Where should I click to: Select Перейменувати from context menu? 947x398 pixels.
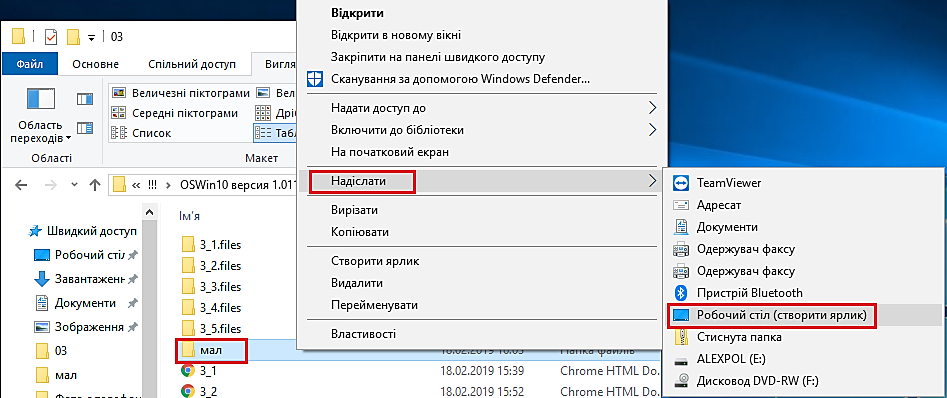[x=374, y=305]
